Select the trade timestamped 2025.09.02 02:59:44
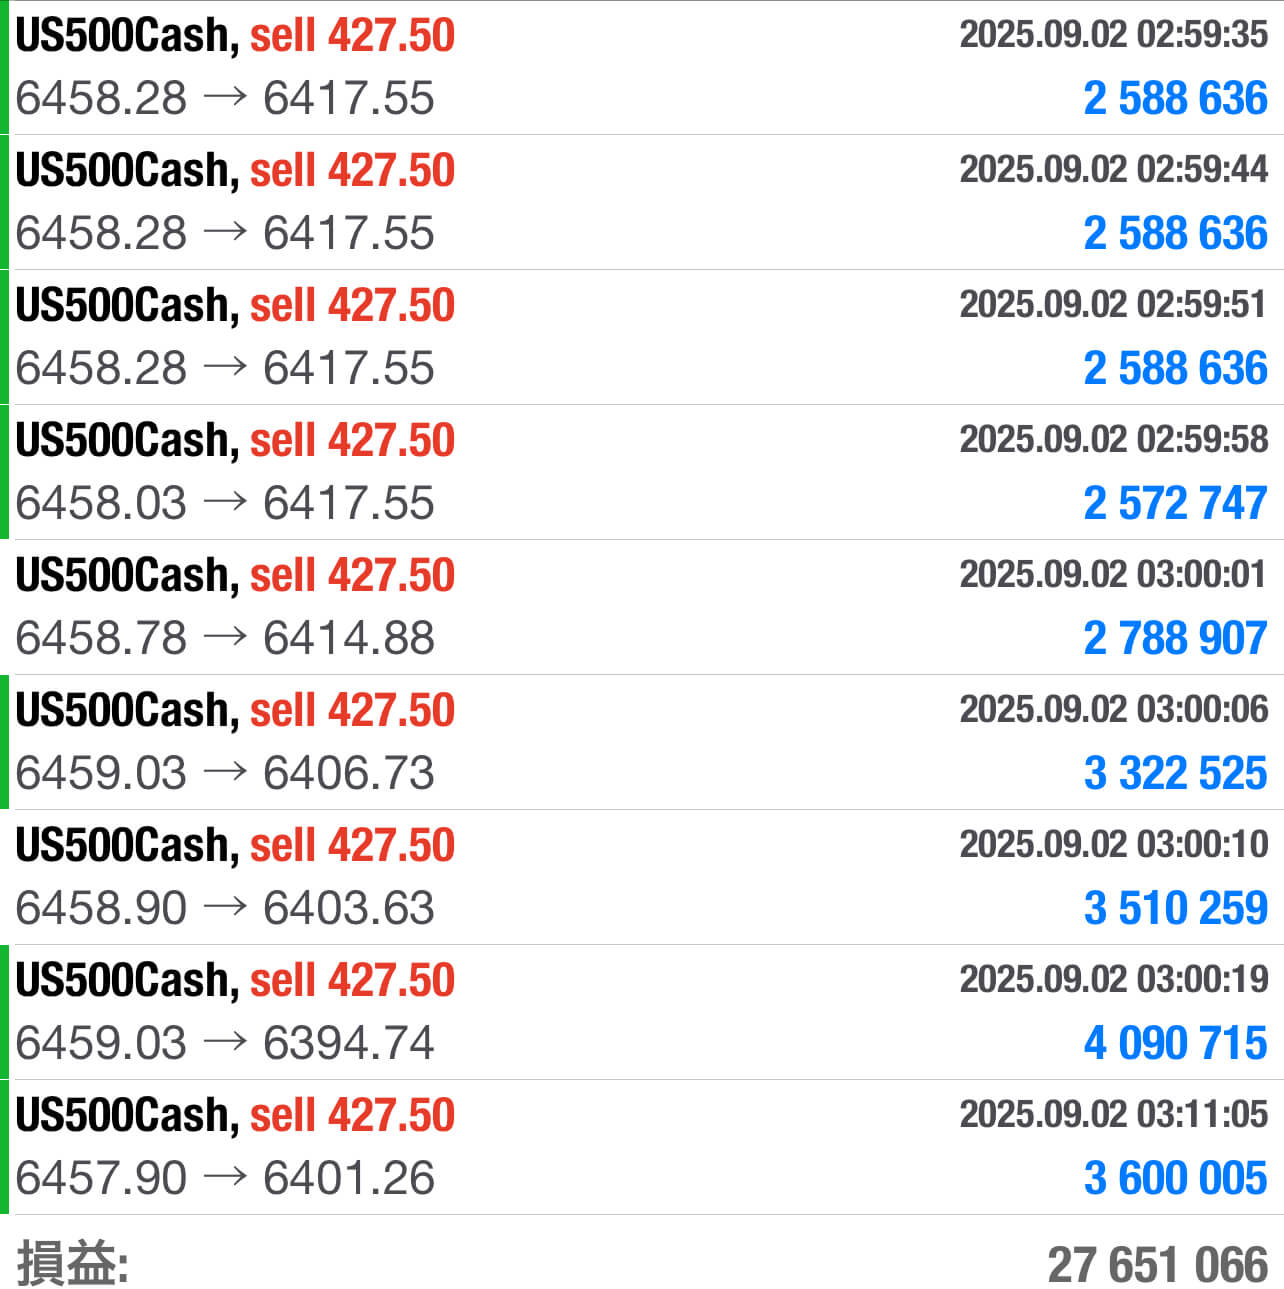 [x=642, y=202]
